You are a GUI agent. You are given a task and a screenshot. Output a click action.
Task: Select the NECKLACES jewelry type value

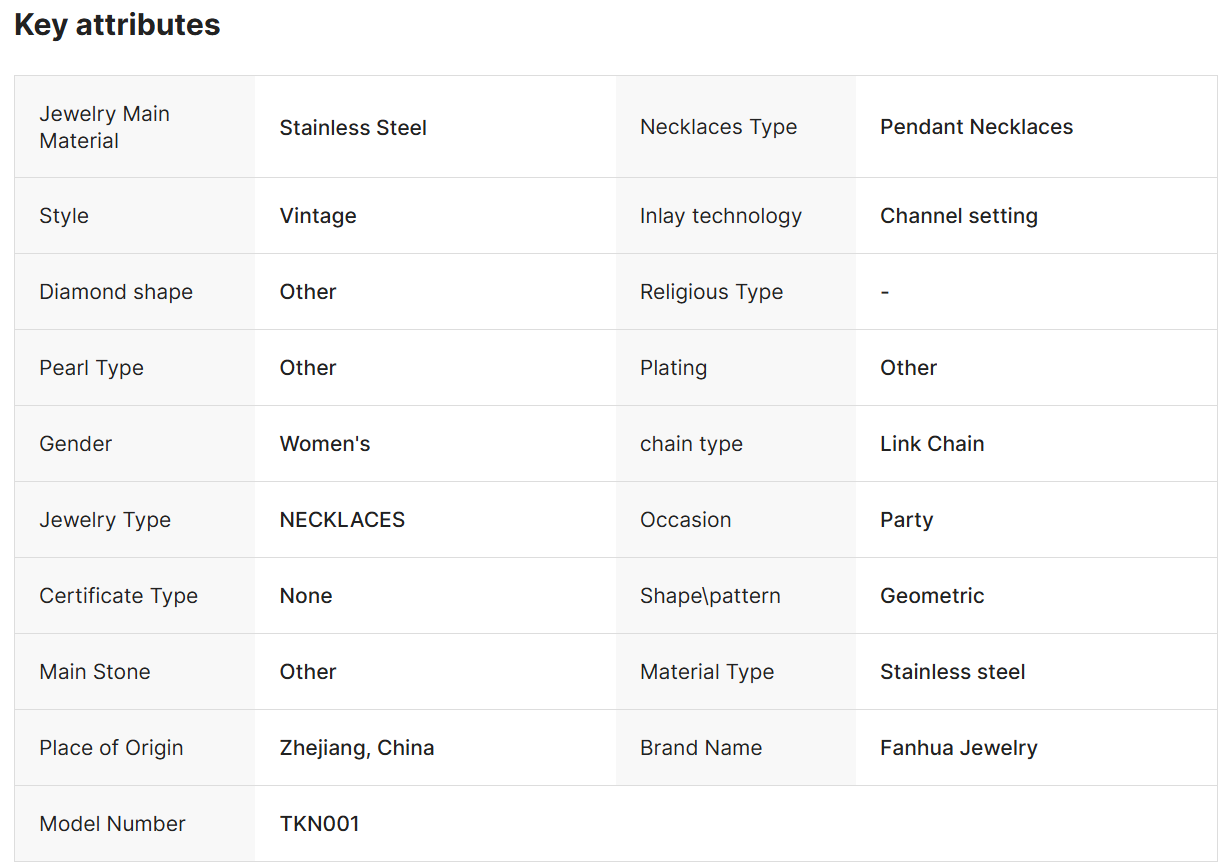(x=342, y=520)
